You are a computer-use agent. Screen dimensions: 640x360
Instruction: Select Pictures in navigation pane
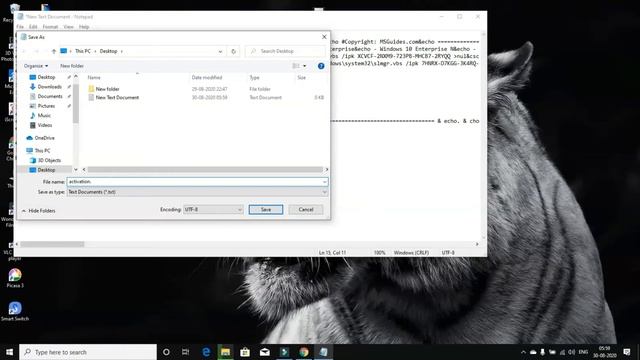pos(46,106)
